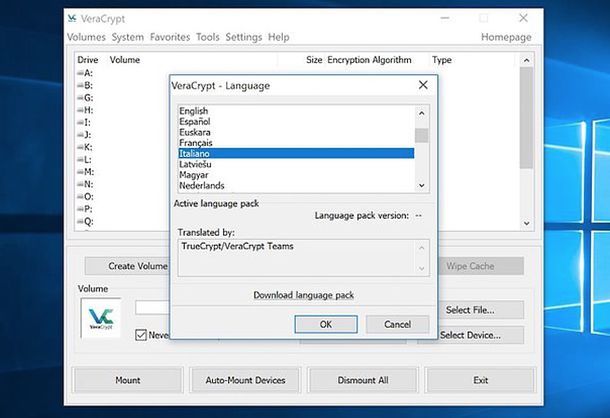Screen dimensions: 610x418
Task: Click language list scroll up arrow
Action: [x=421, y=113]
